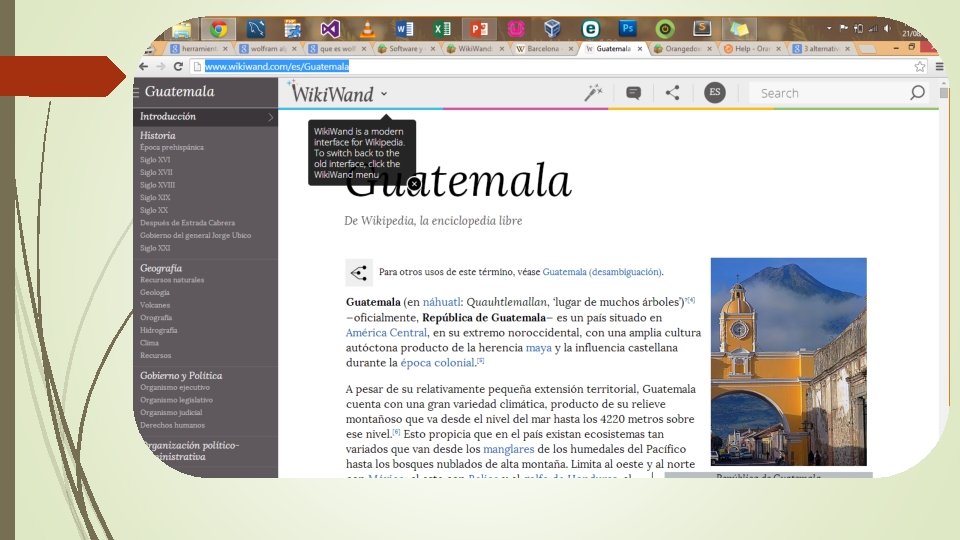Switch to the 'herramient' tab
The height and width of the screenshot is (540, 960).
click(199, 48)
